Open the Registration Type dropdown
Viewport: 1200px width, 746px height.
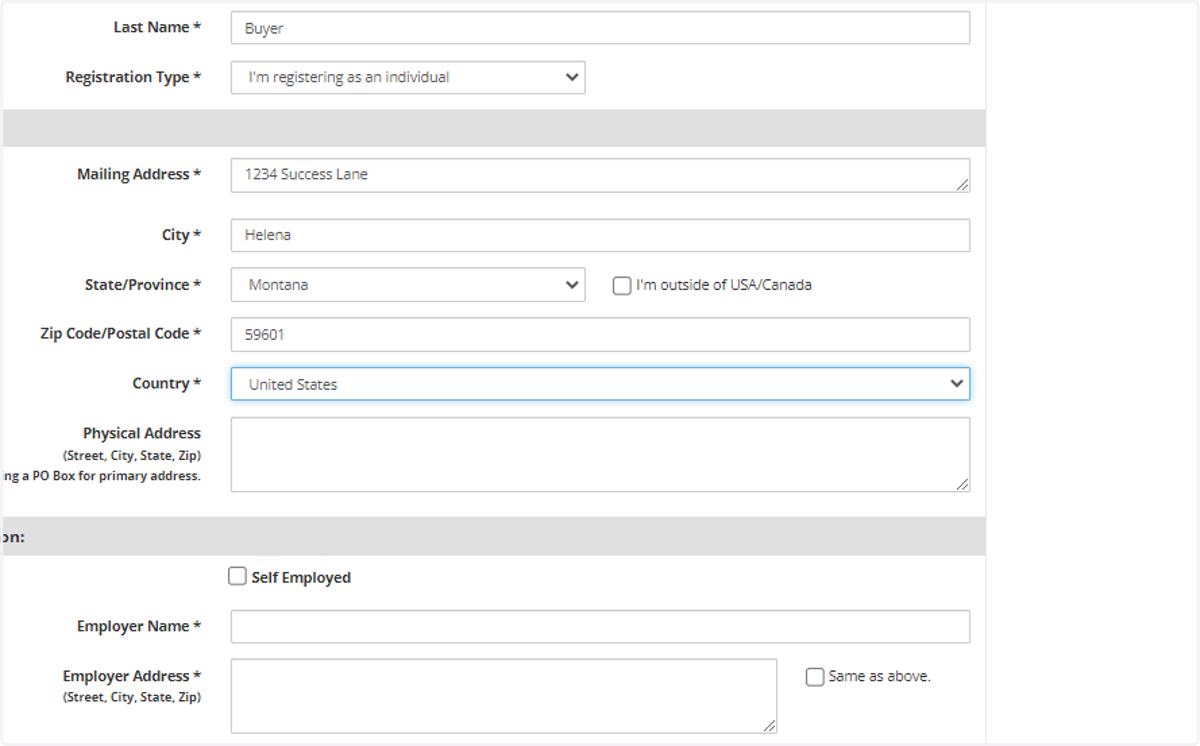click(408, 77)
